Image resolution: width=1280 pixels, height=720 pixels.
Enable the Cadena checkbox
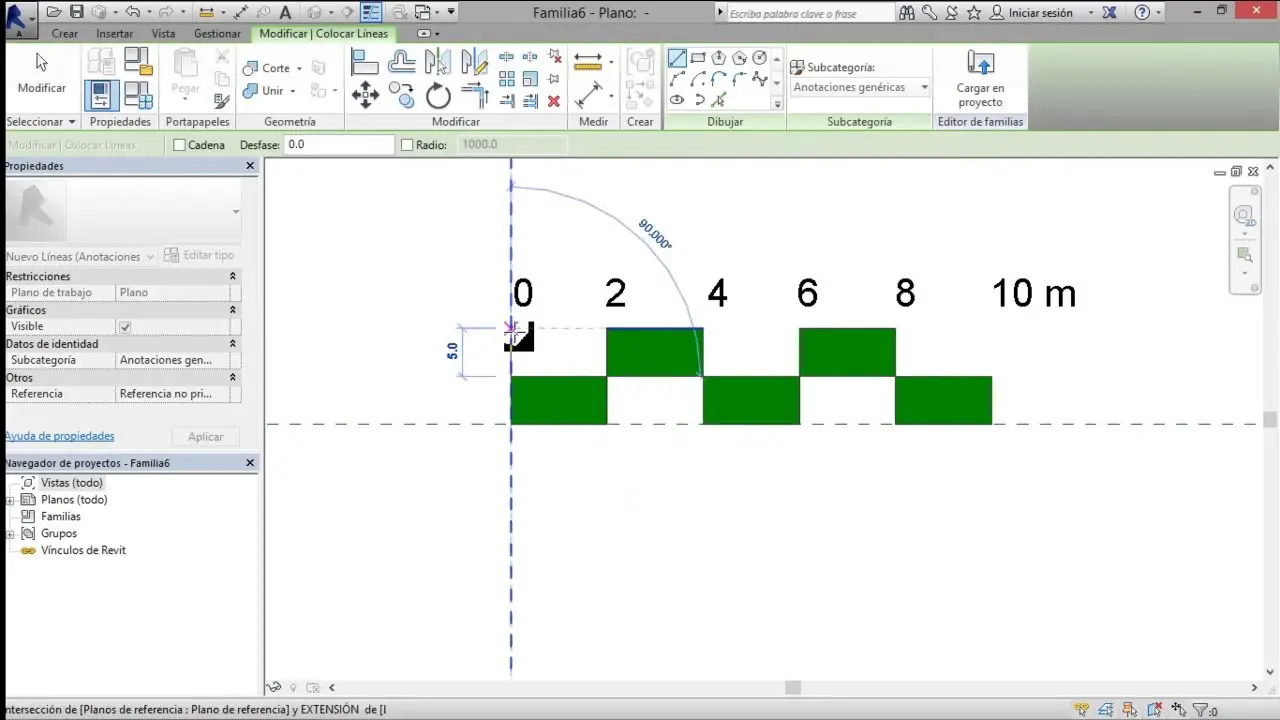pos(180,145)
